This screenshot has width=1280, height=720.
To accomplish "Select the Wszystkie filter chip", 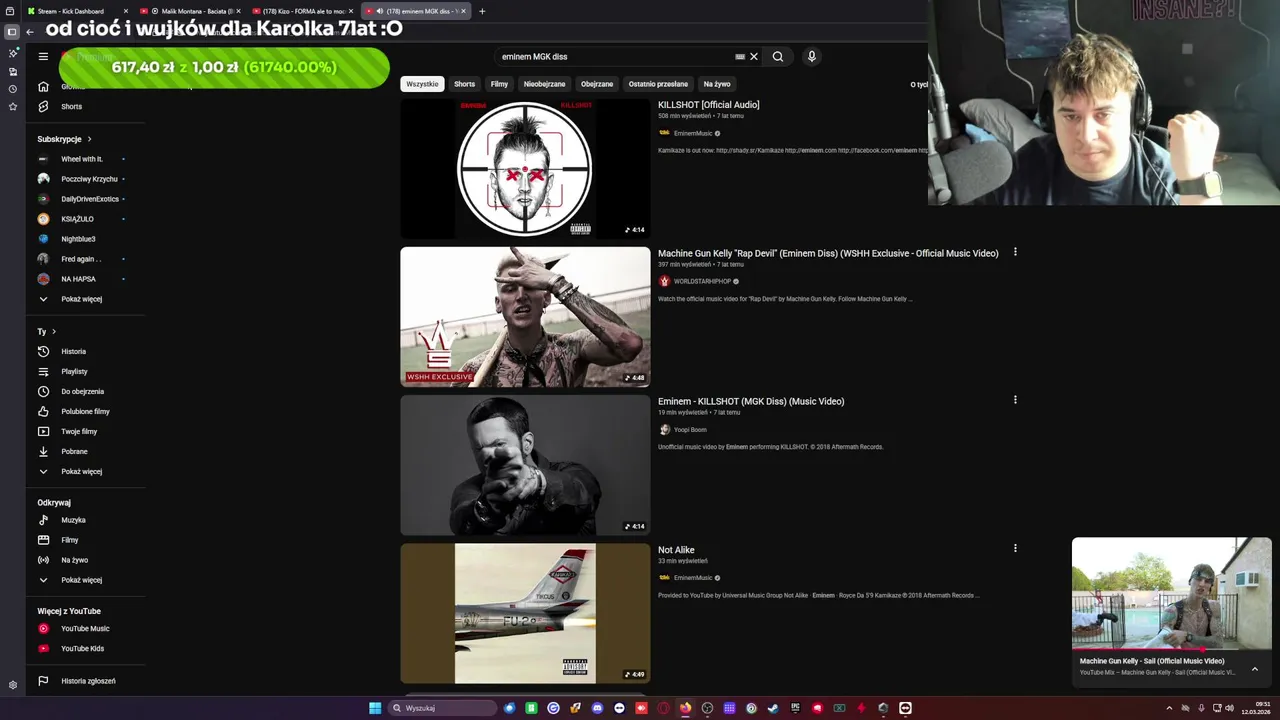I will pyautogui.click(x=422, y=84).
